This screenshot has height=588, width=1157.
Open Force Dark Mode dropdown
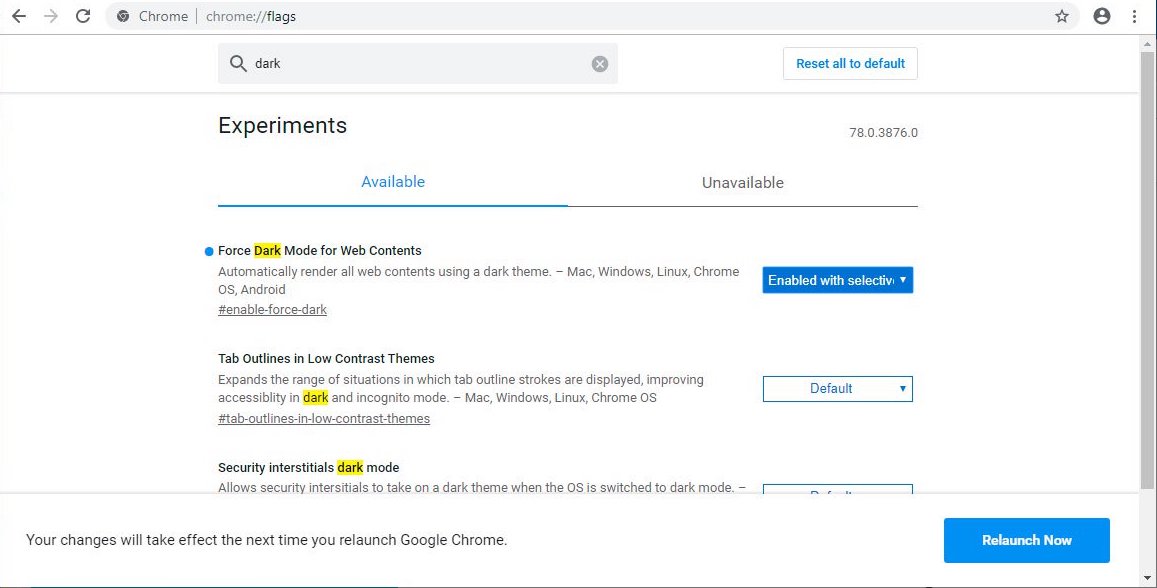[837, 280]
